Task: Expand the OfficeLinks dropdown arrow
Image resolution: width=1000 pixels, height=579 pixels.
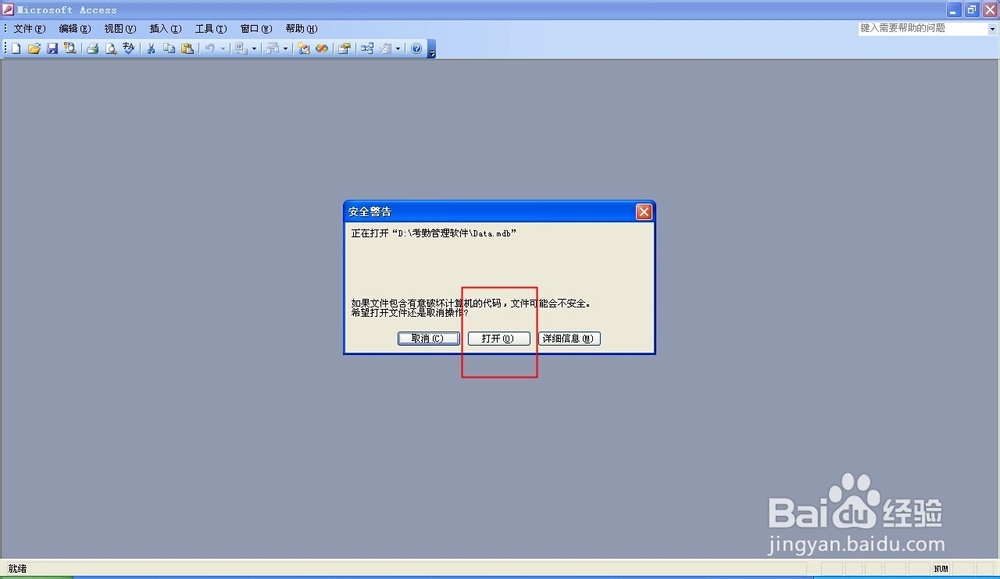Action: click(254, 48)
